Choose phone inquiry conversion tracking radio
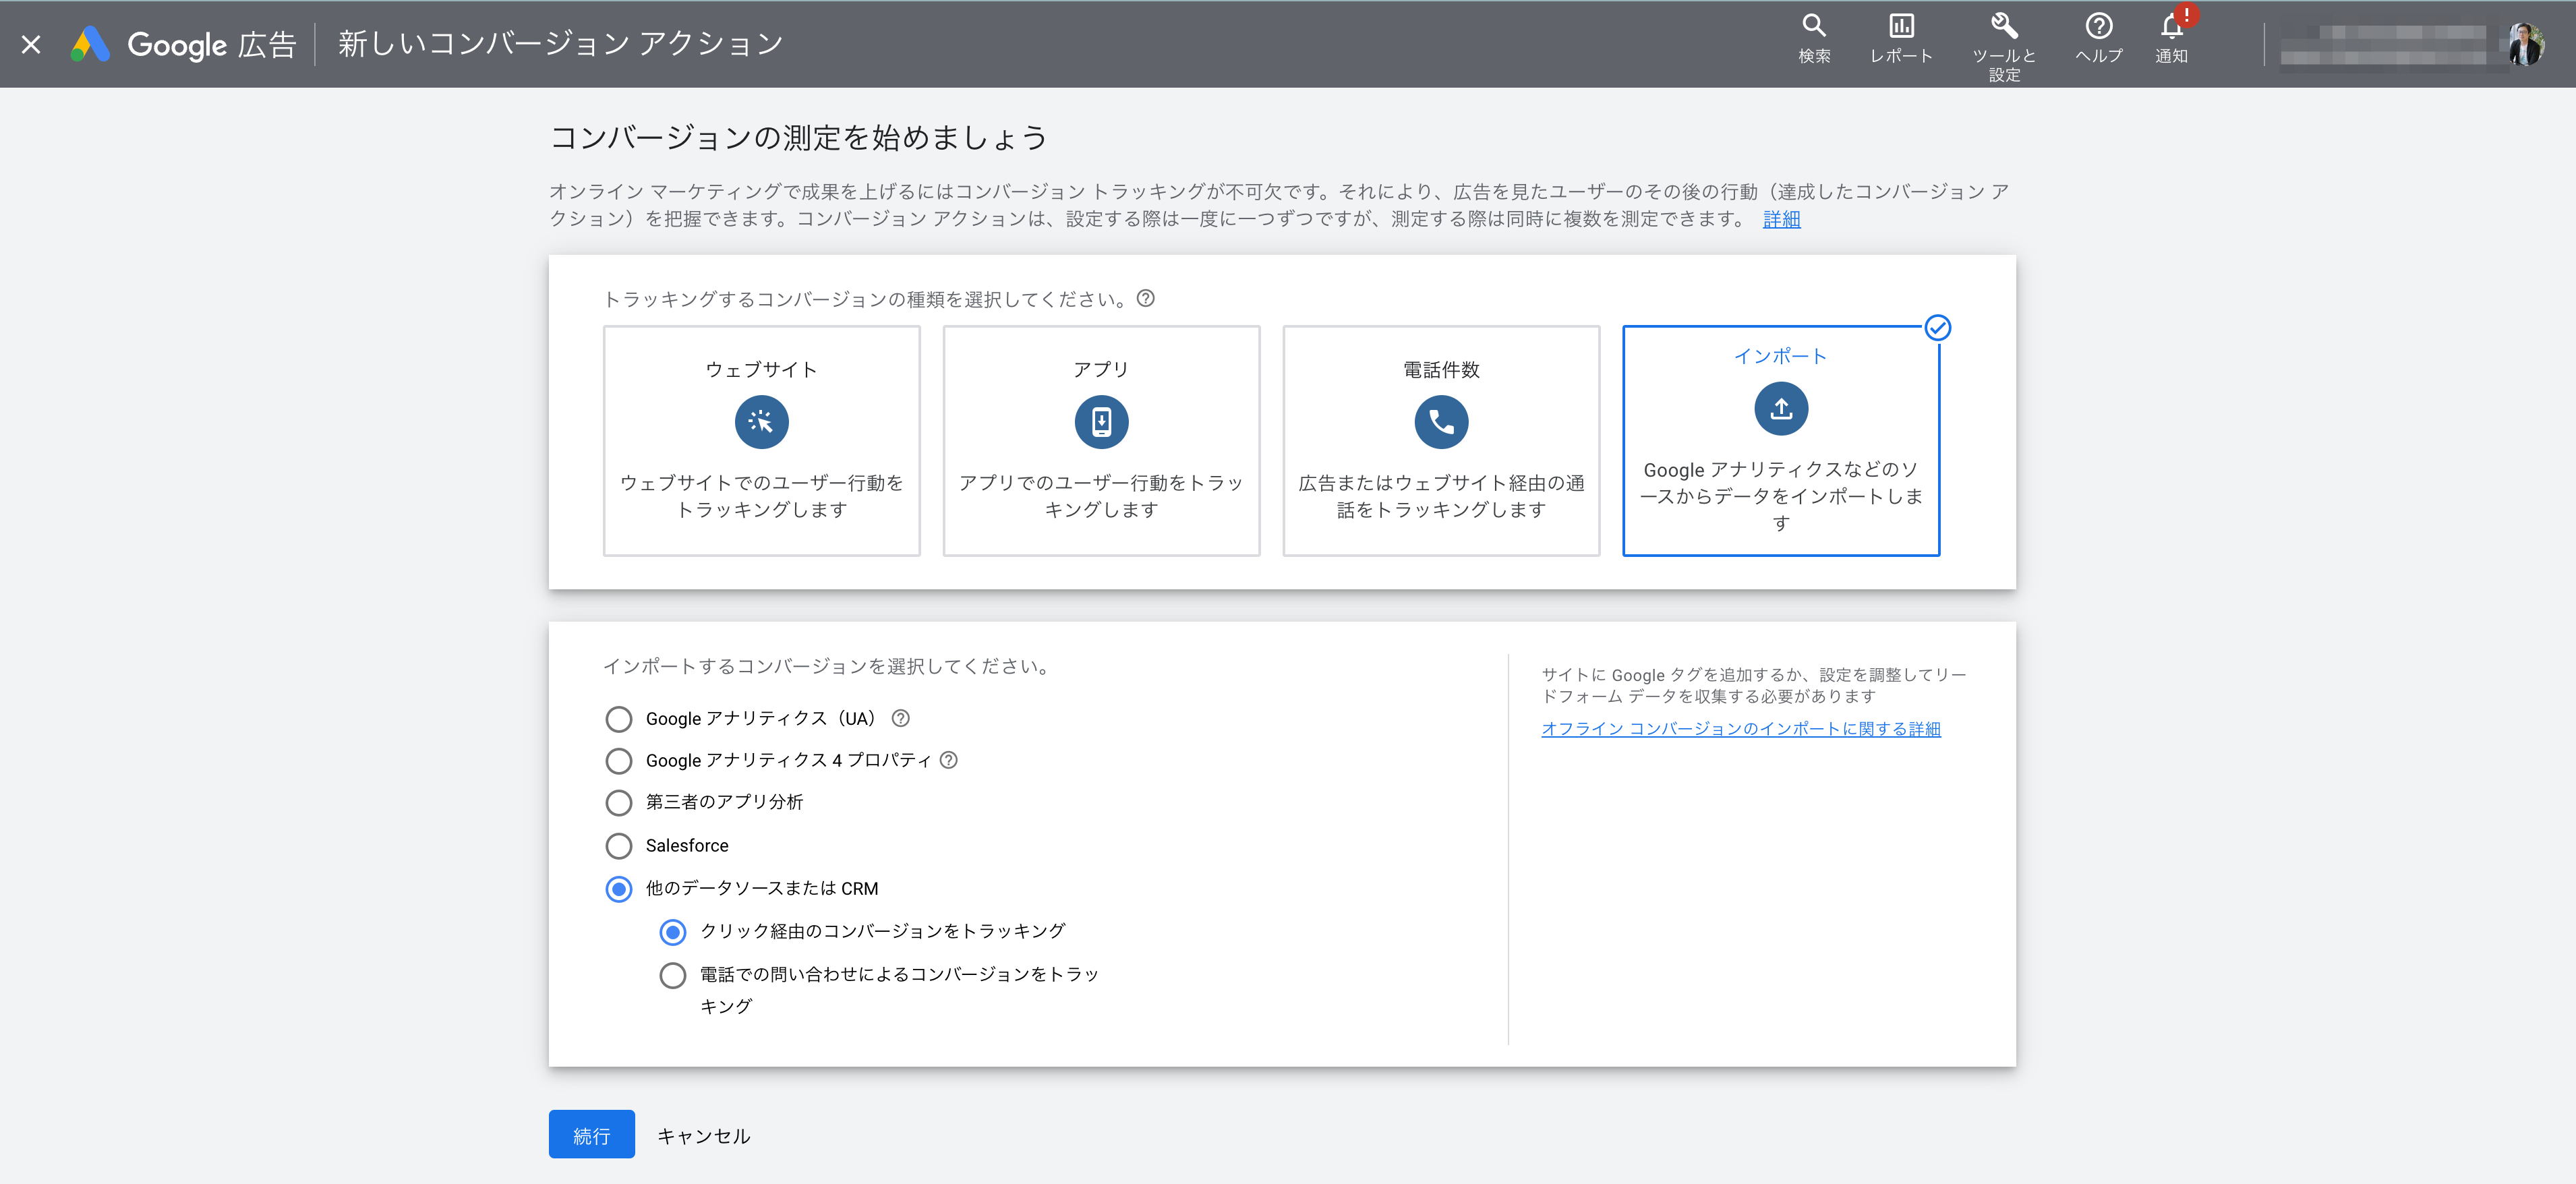This screenshot has height=1184, width=2576. pos(673,975)
